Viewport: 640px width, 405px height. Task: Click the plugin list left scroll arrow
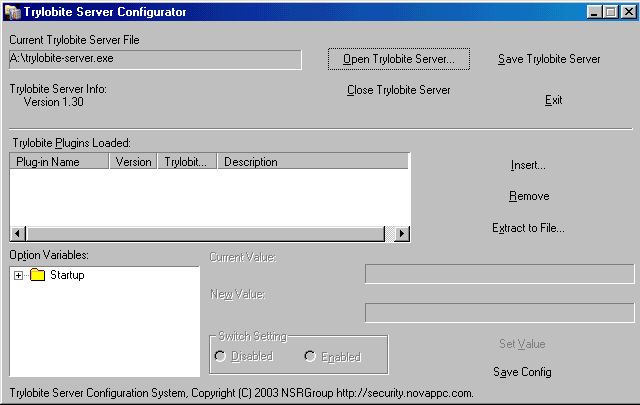(x=17, y=233)
